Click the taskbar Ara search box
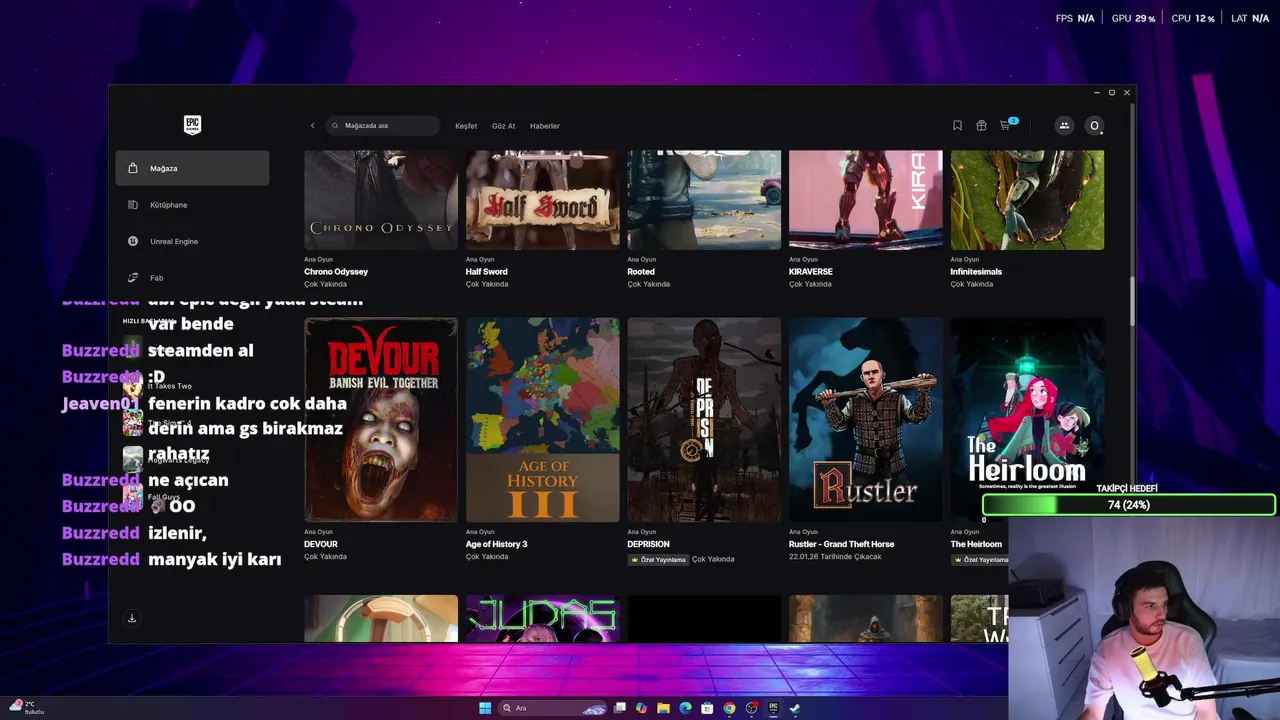 click(x=554, y=708)
